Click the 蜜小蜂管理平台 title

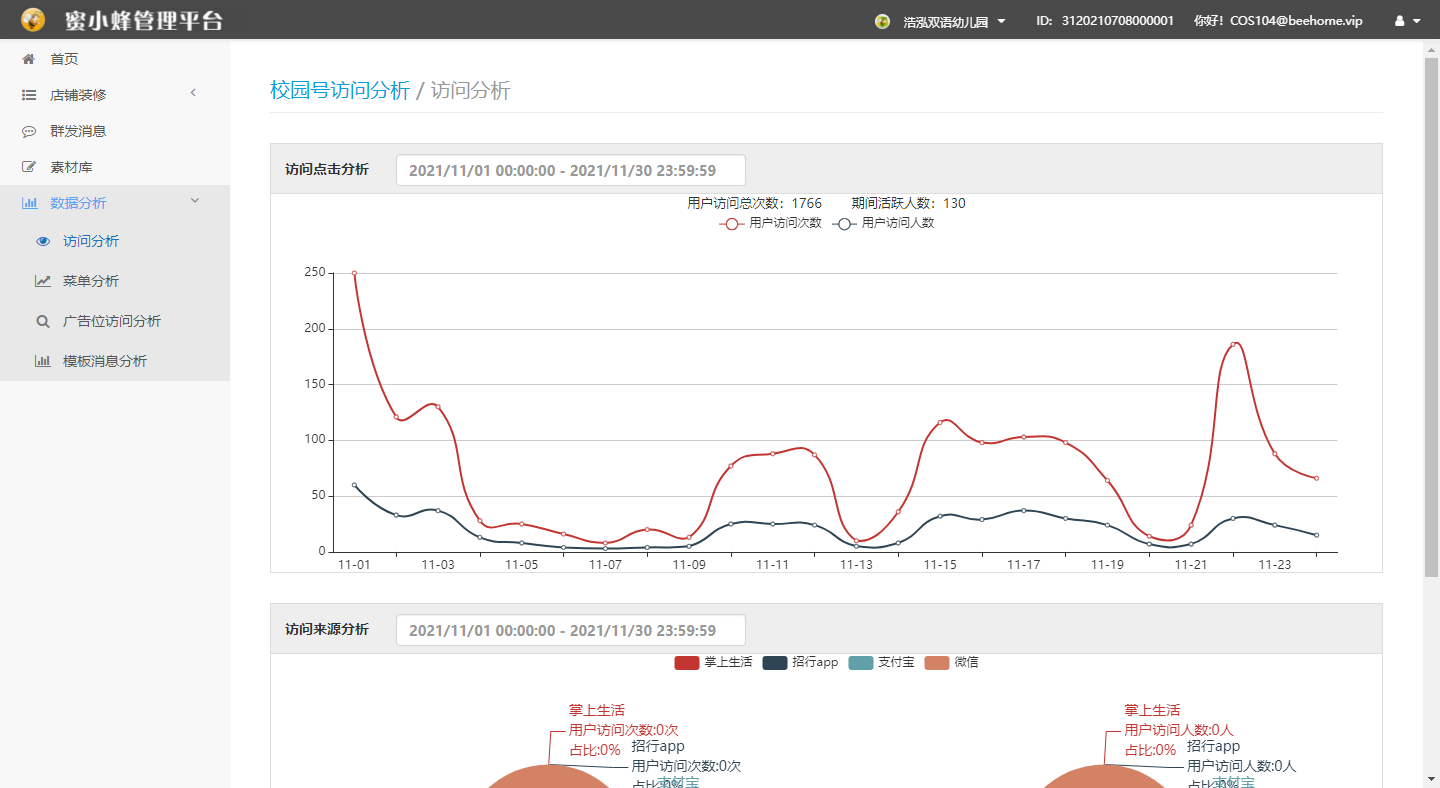tap(144, 20)
